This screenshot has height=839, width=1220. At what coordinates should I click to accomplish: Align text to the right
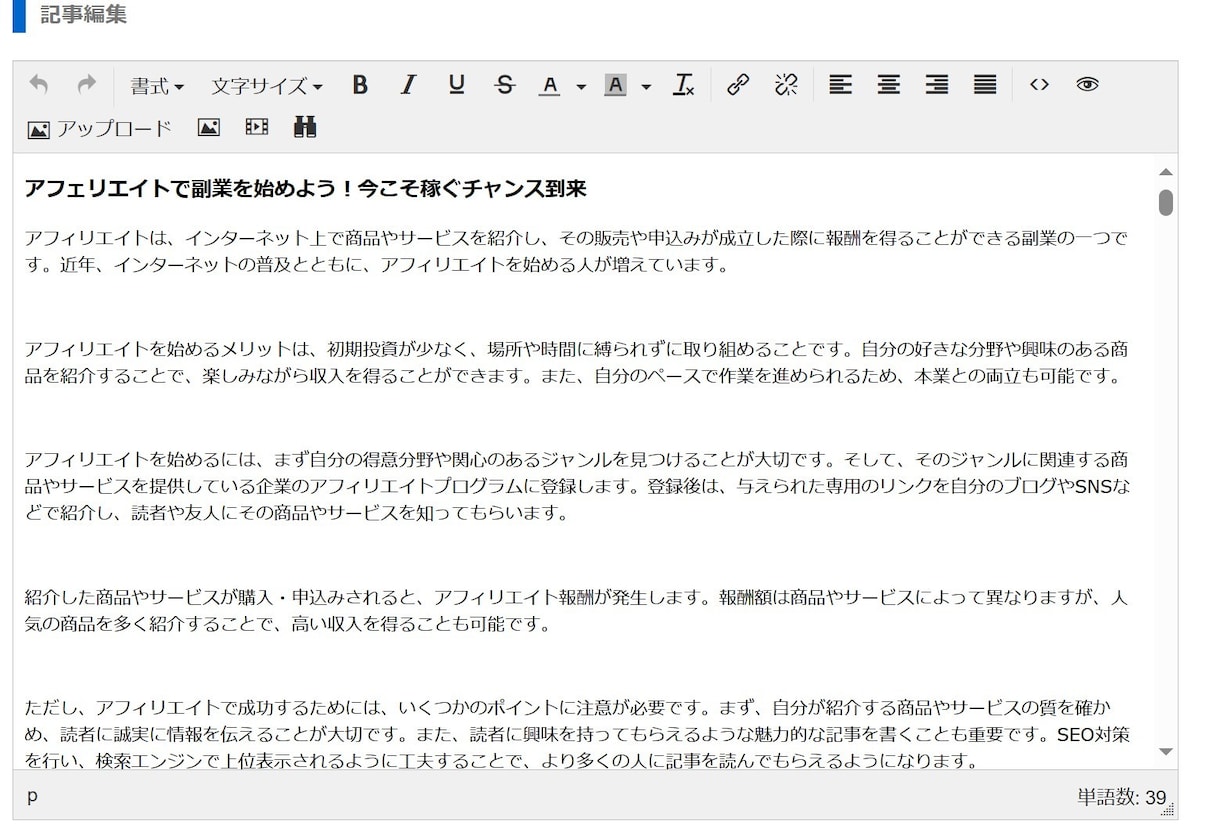937,85
